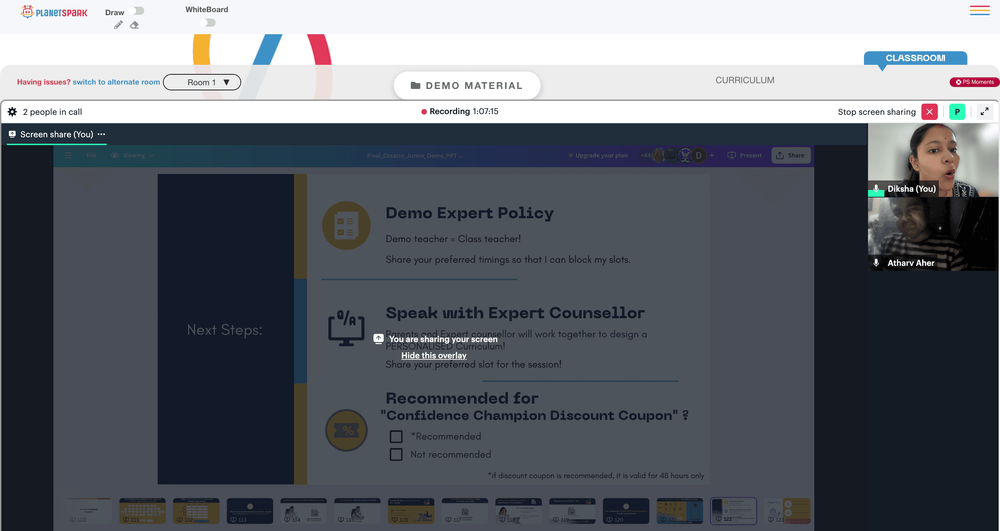Hide this overlay link
The image size is (1000, 531).
coord(434,356)
